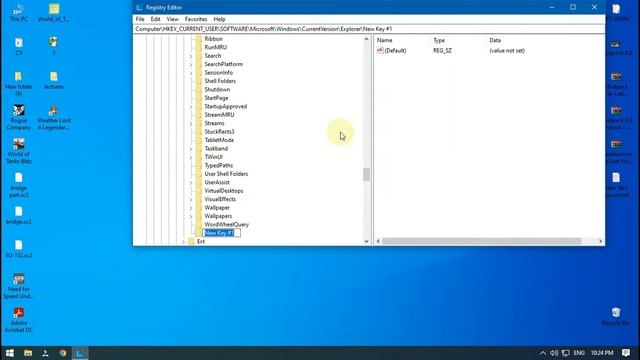The image size is (640, 360).
Task: Expand the SearchPlatform registry key
Action: click(191, 64)
